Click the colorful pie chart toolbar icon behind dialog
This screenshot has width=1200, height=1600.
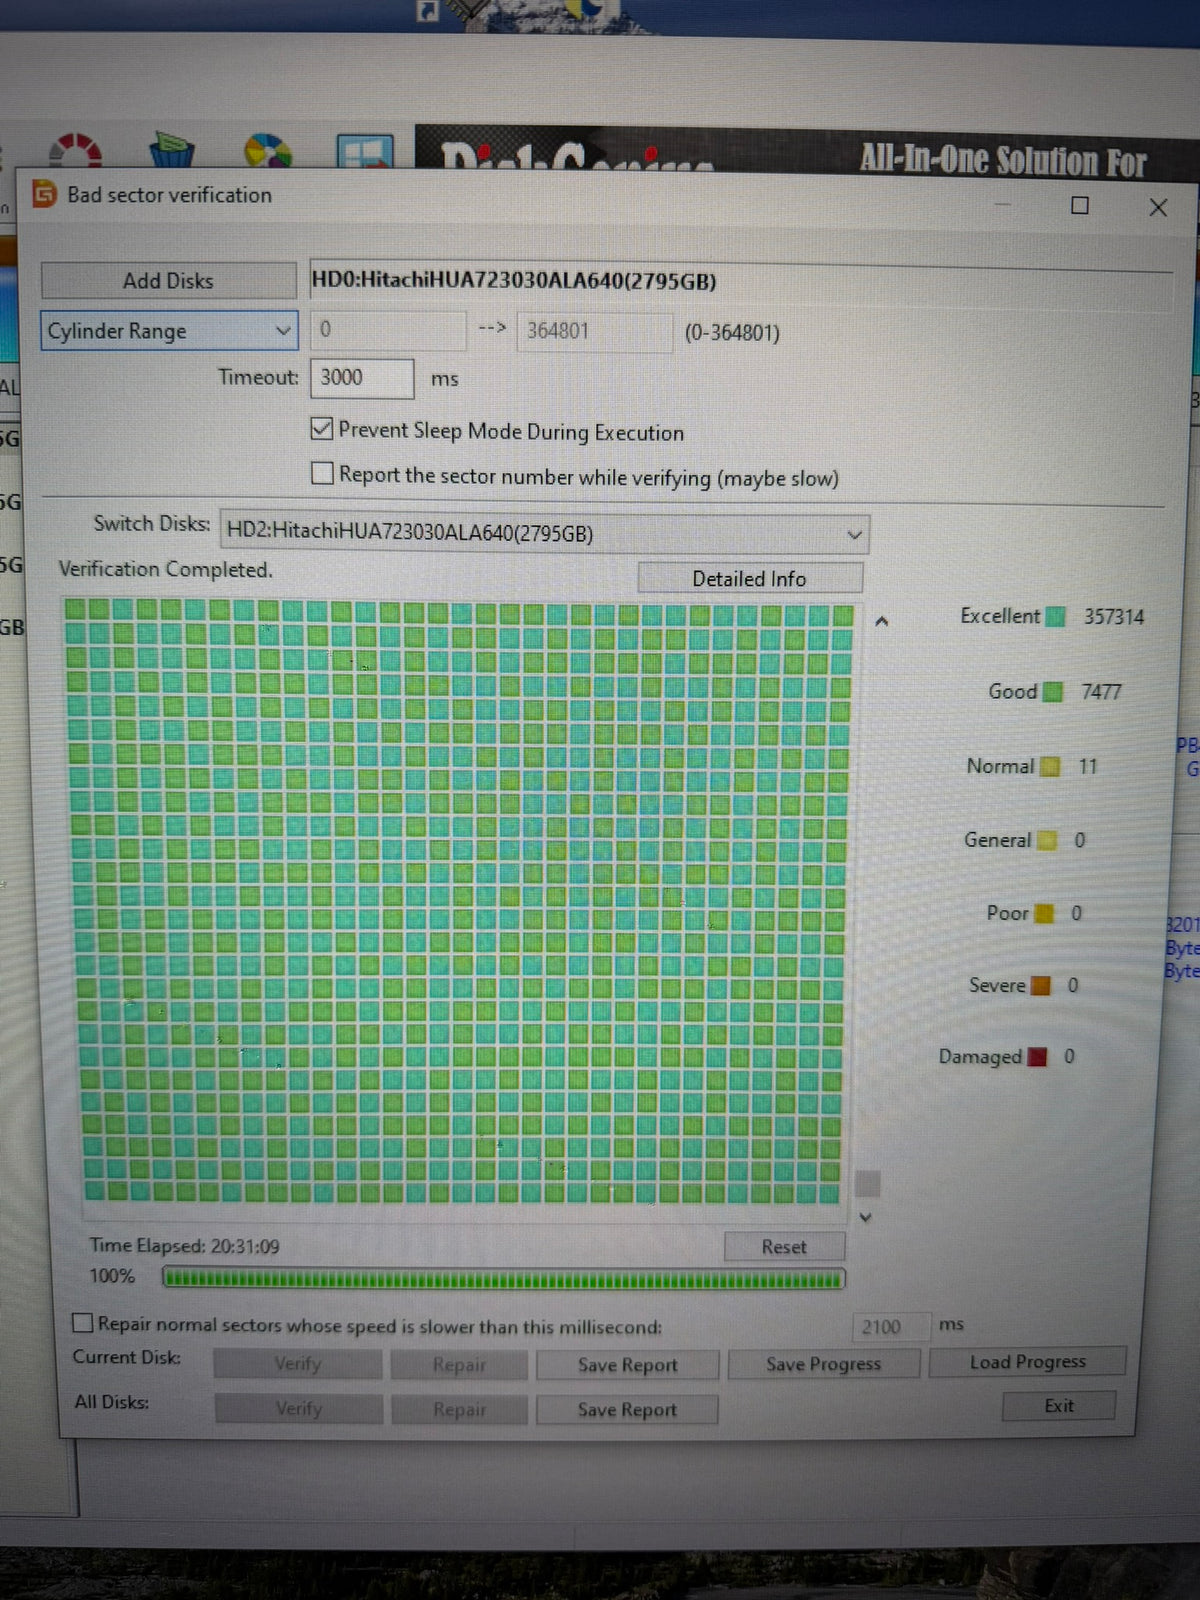tap(268, 152)
